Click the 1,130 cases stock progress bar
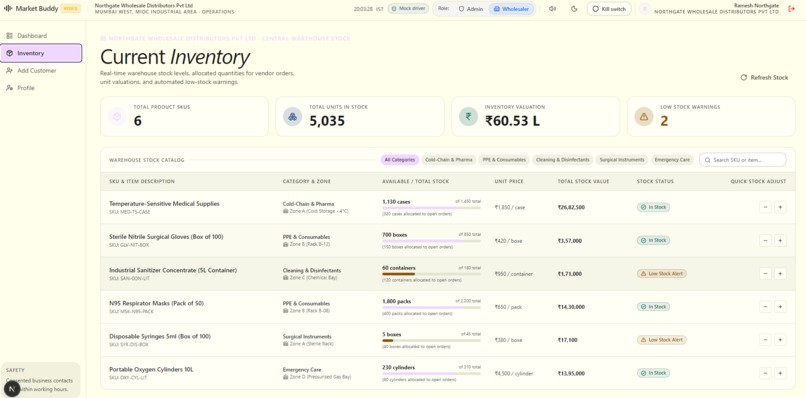 point(431,208)
